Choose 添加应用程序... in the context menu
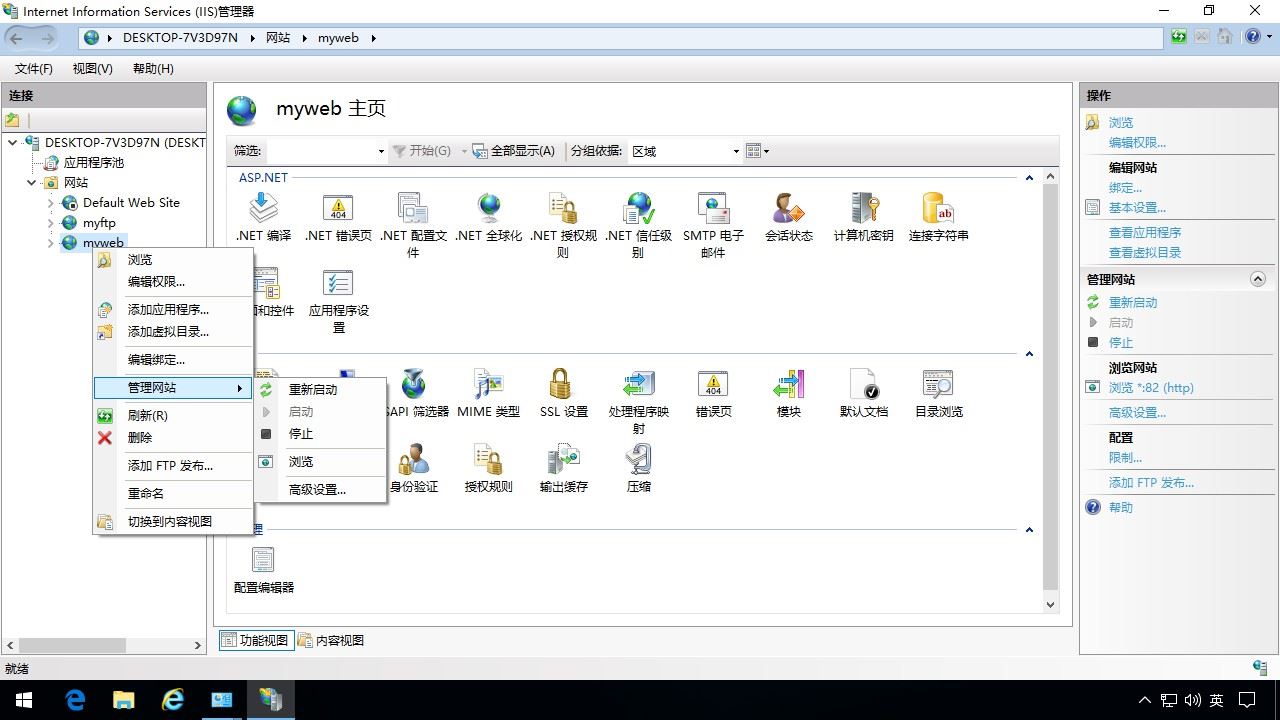Screen dimensions: 1280x720 (x=173, y=310)
